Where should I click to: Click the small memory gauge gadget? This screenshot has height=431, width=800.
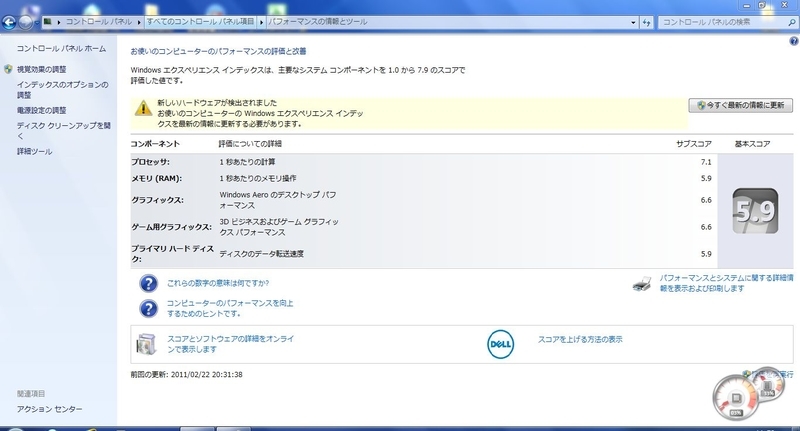coord(768,386)
